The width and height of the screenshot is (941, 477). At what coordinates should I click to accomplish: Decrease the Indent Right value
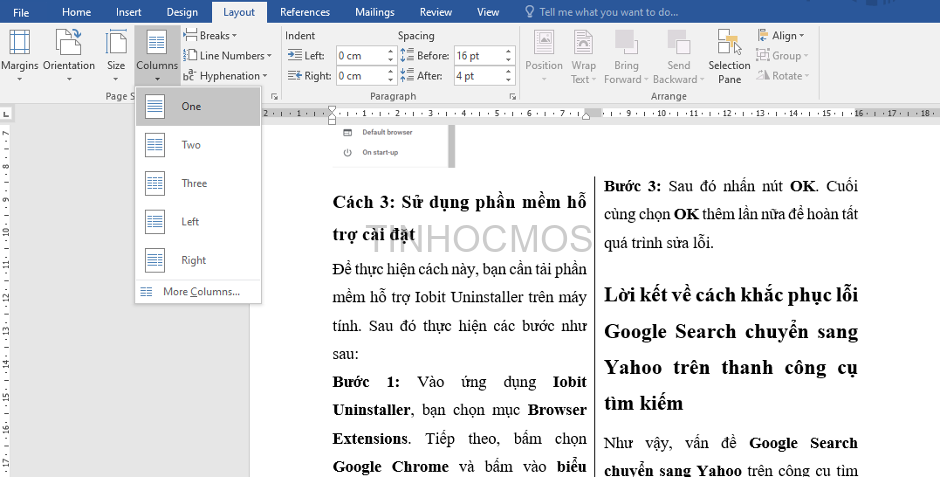coord(391,80)
